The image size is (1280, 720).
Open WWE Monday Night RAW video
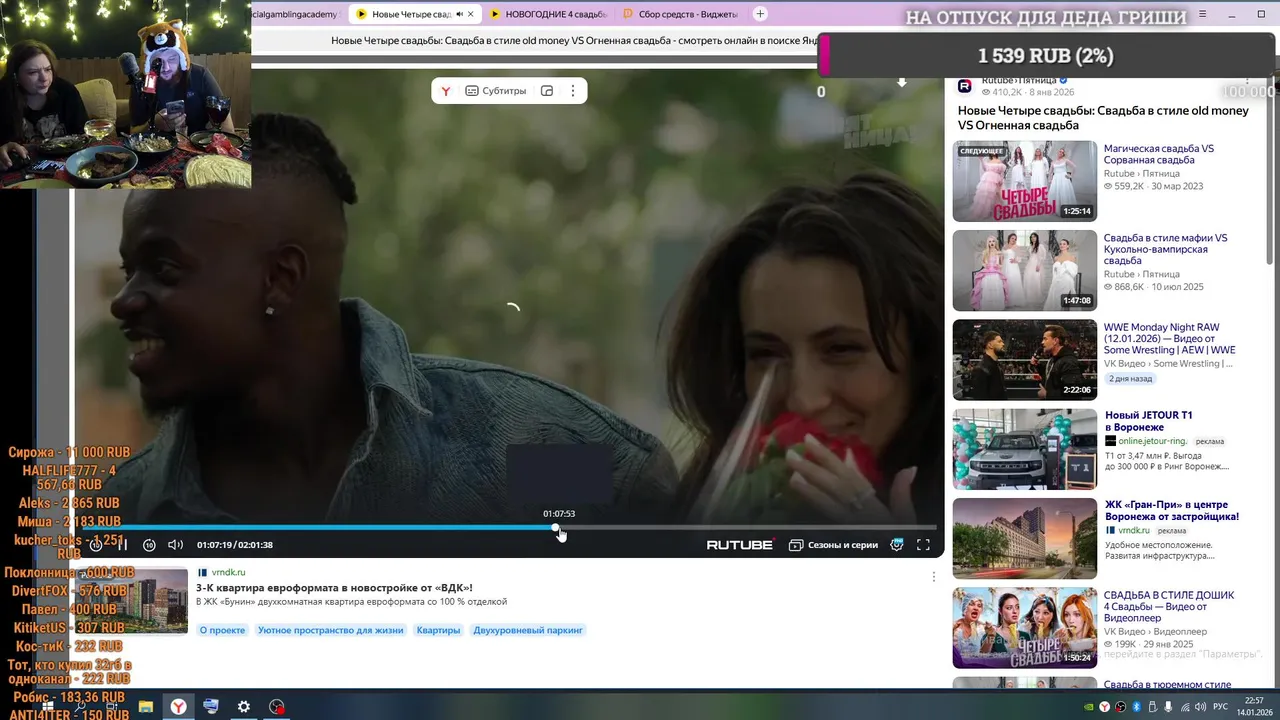click(1169, 338)
